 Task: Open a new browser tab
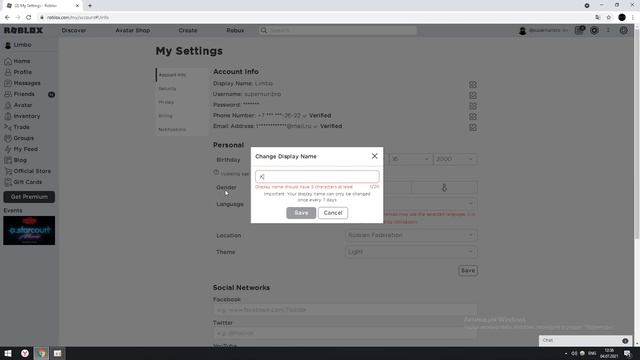point(90,6)
